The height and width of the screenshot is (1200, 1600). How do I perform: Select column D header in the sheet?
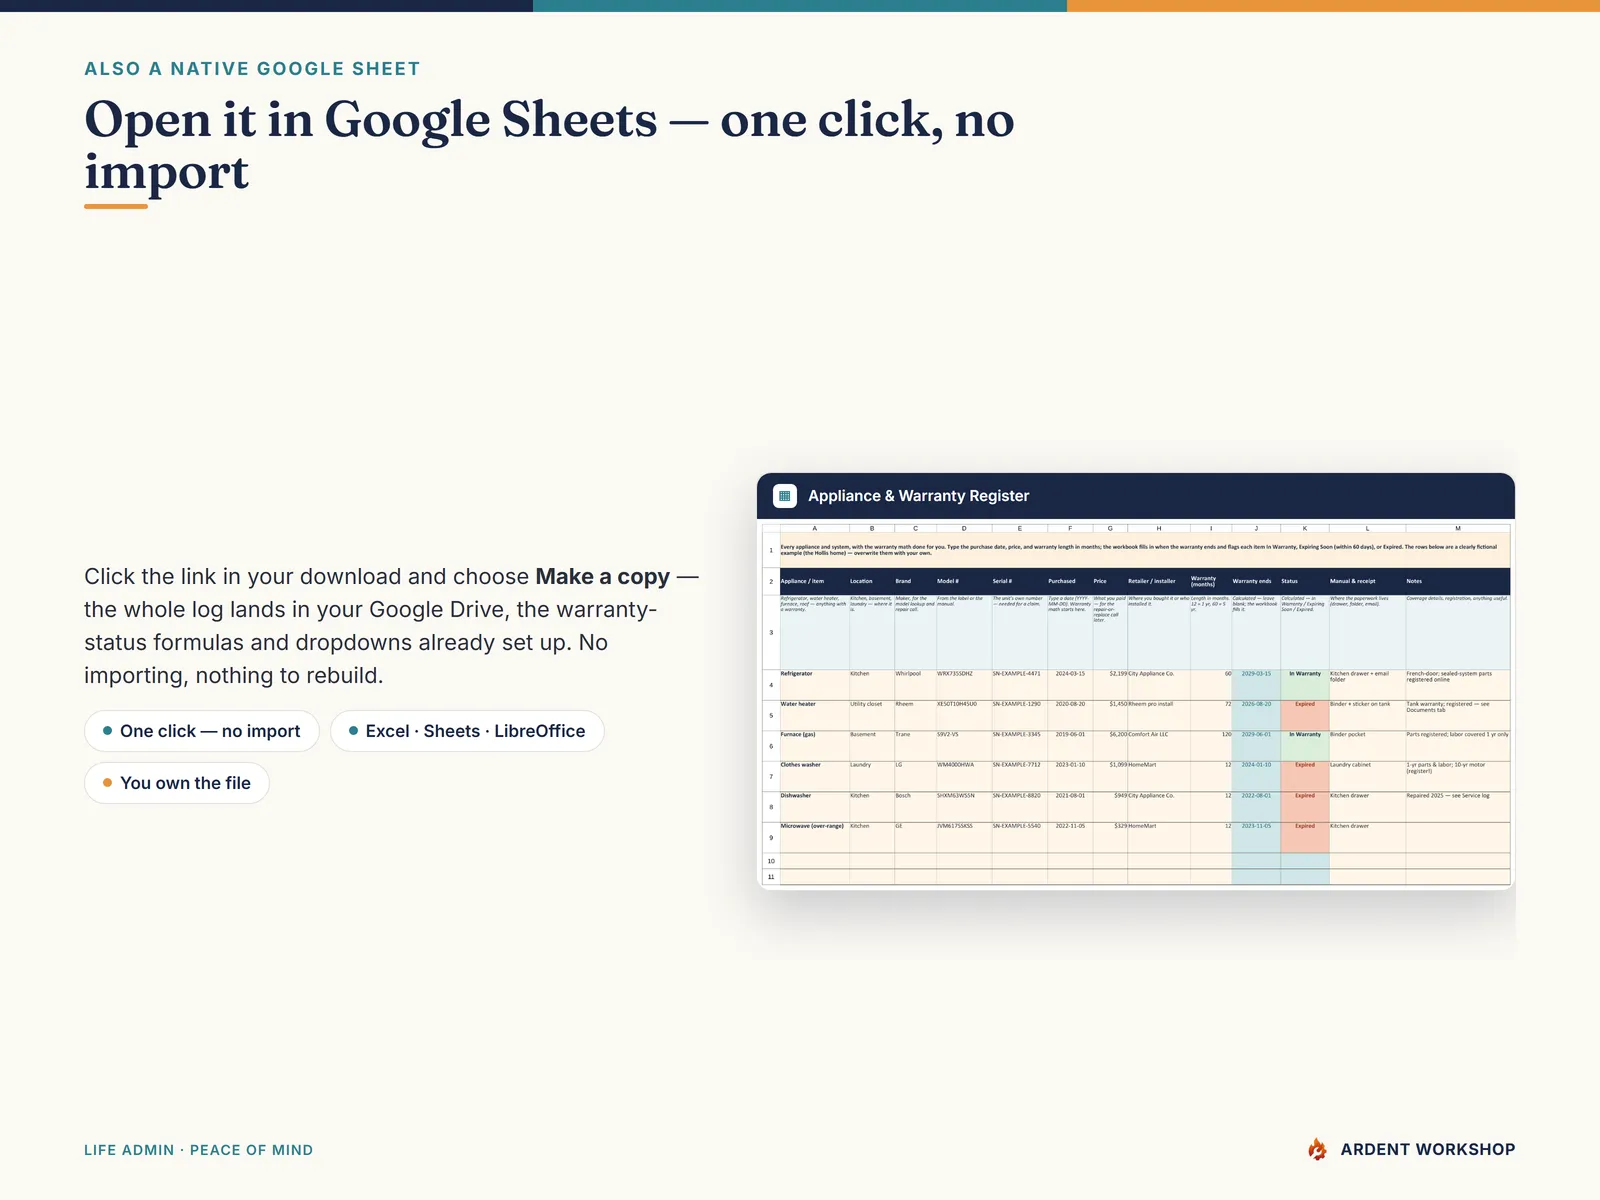pos(964,528)
